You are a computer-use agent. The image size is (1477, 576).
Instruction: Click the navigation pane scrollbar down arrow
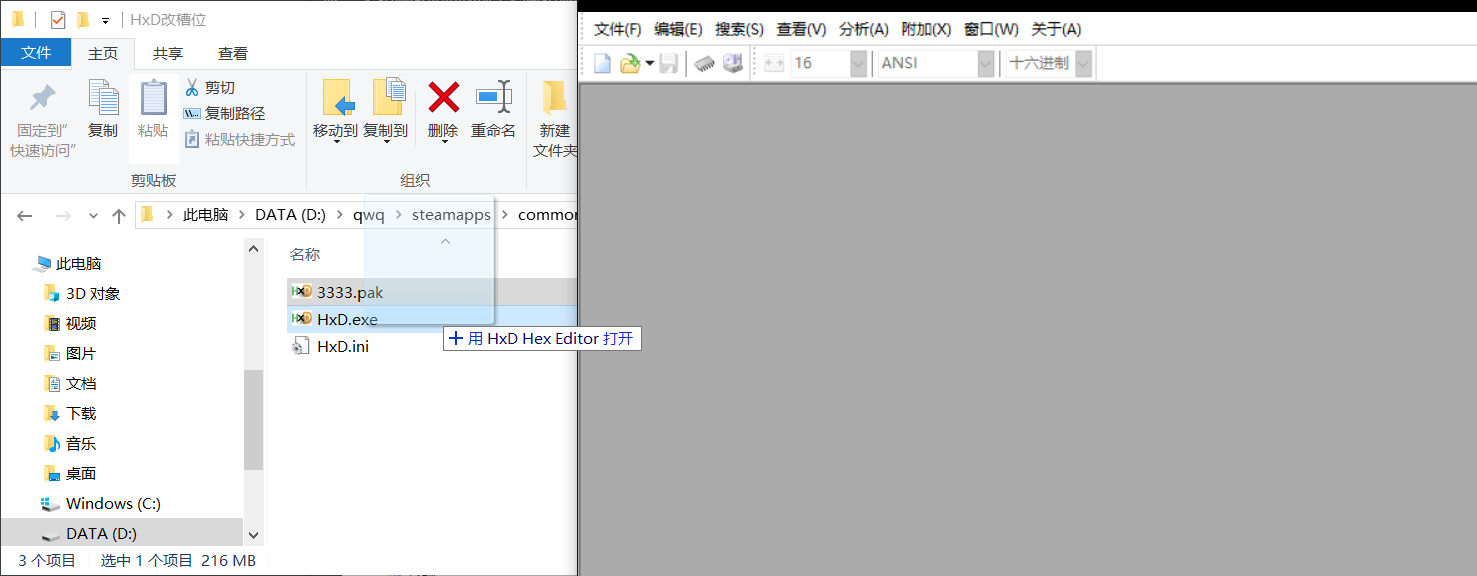point(253,536)
